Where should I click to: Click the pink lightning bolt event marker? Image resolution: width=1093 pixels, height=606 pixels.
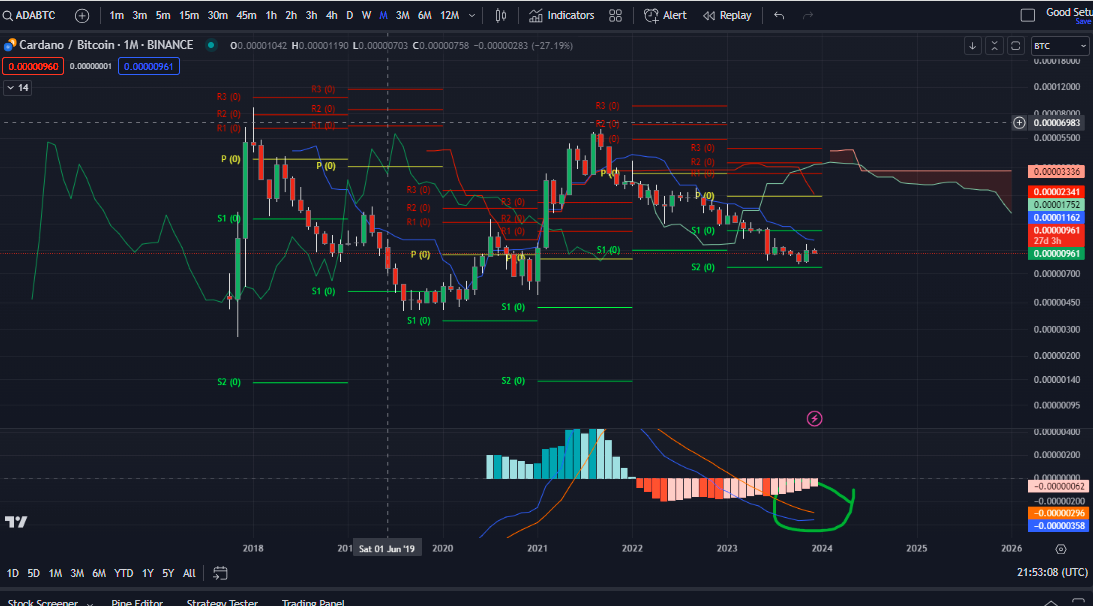(814, 418)
